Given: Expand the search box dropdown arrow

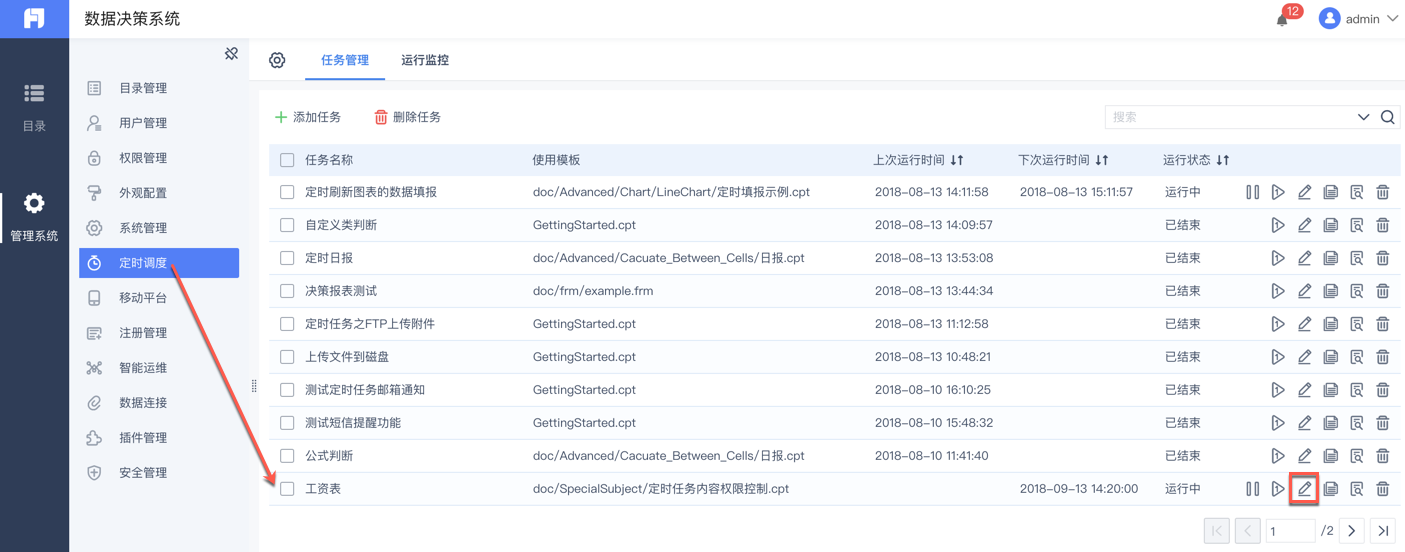Looking at the screenshot, I should point(1363,117).
